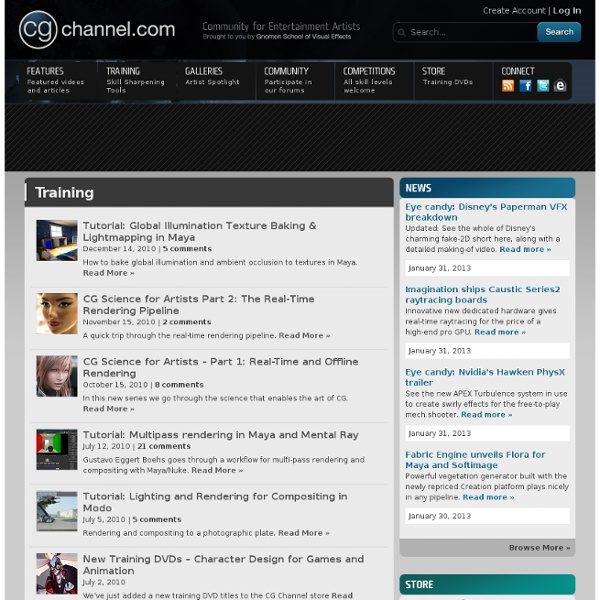Open 5 comments on the Global Illumination tutorial
Viewport: 600px width, 600px height.
coord(187,249)
